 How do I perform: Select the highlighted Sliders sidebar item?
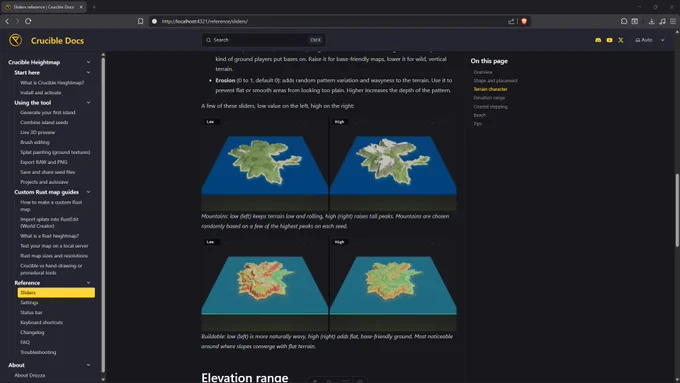[x=56, y=293]
